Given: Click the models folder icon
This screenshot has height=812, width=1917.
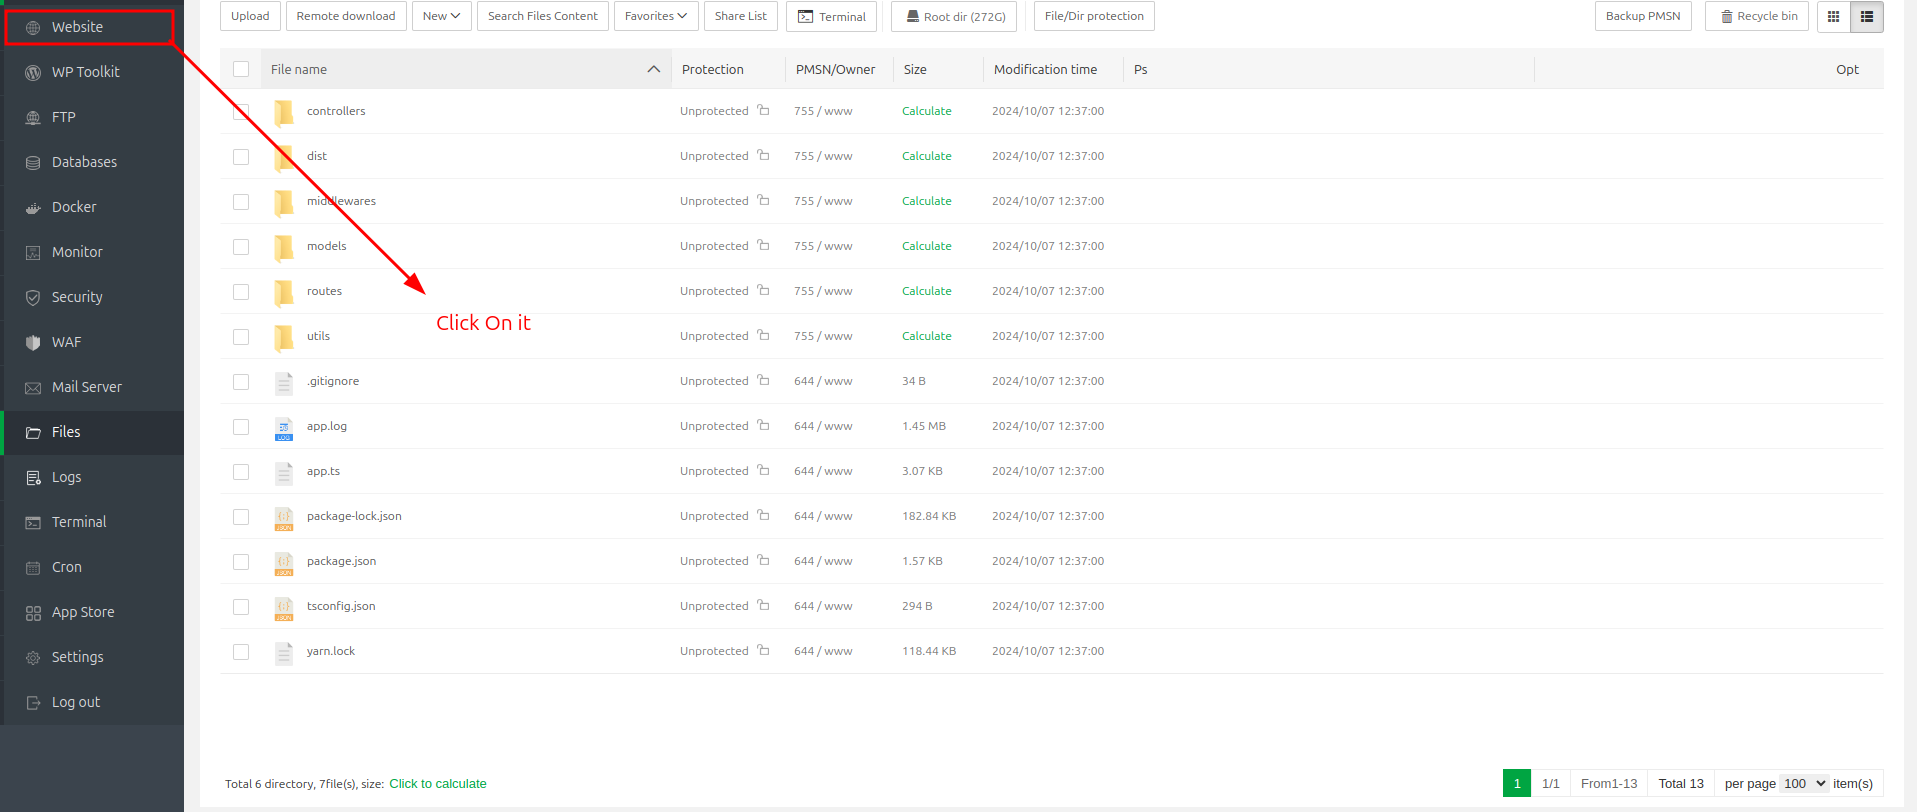Looking at the screenshot, I should (x=284, y=247).
